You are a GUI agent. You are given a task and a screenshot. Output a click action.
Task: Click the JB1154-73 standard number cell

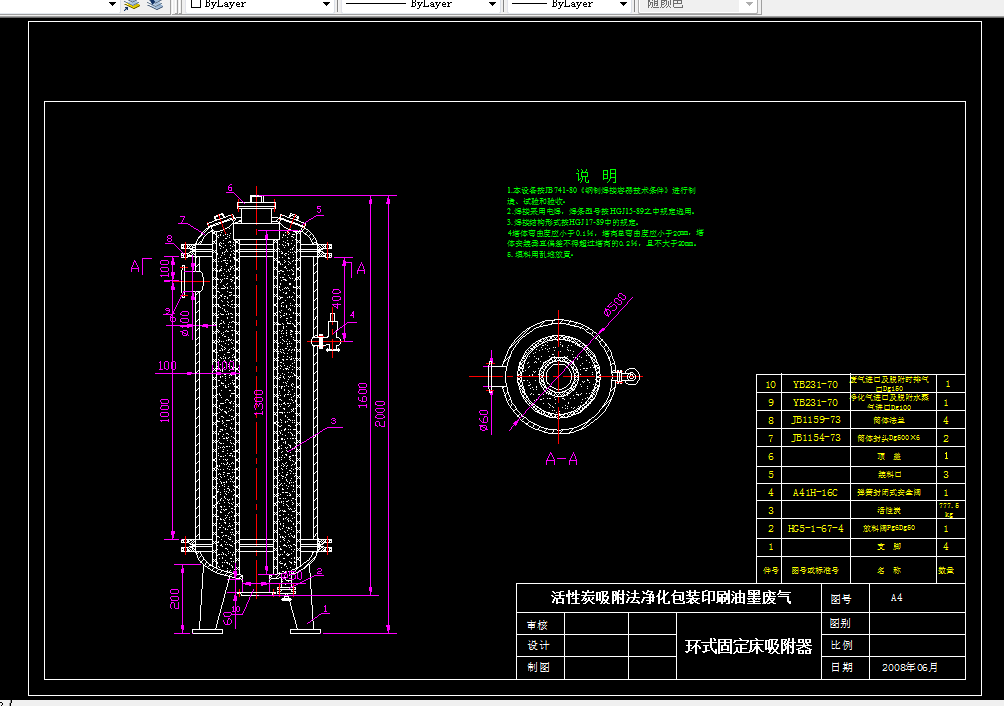tap(816, 438)
